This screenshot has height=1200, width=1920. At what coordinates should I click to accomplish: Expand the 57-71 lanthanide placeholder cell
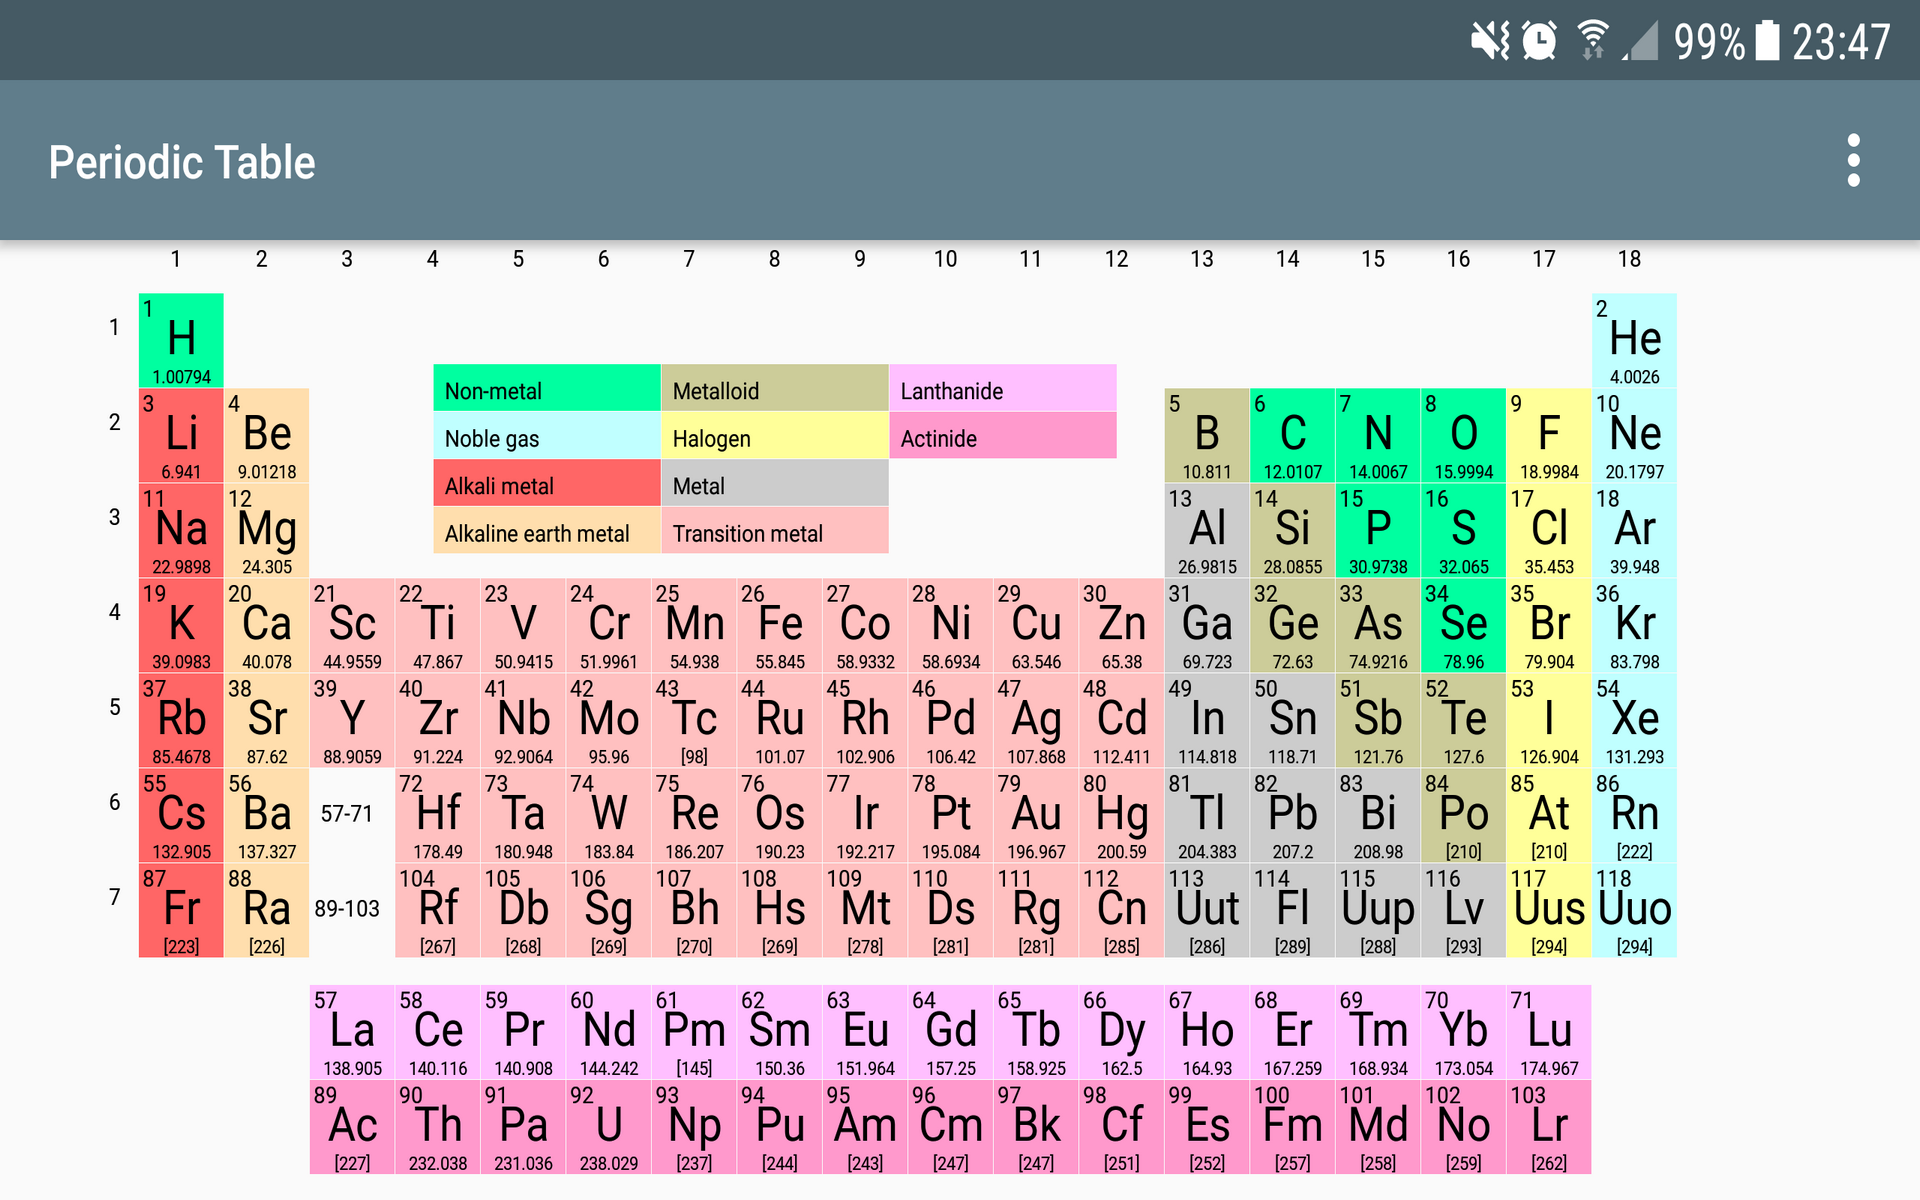(348, 815)
